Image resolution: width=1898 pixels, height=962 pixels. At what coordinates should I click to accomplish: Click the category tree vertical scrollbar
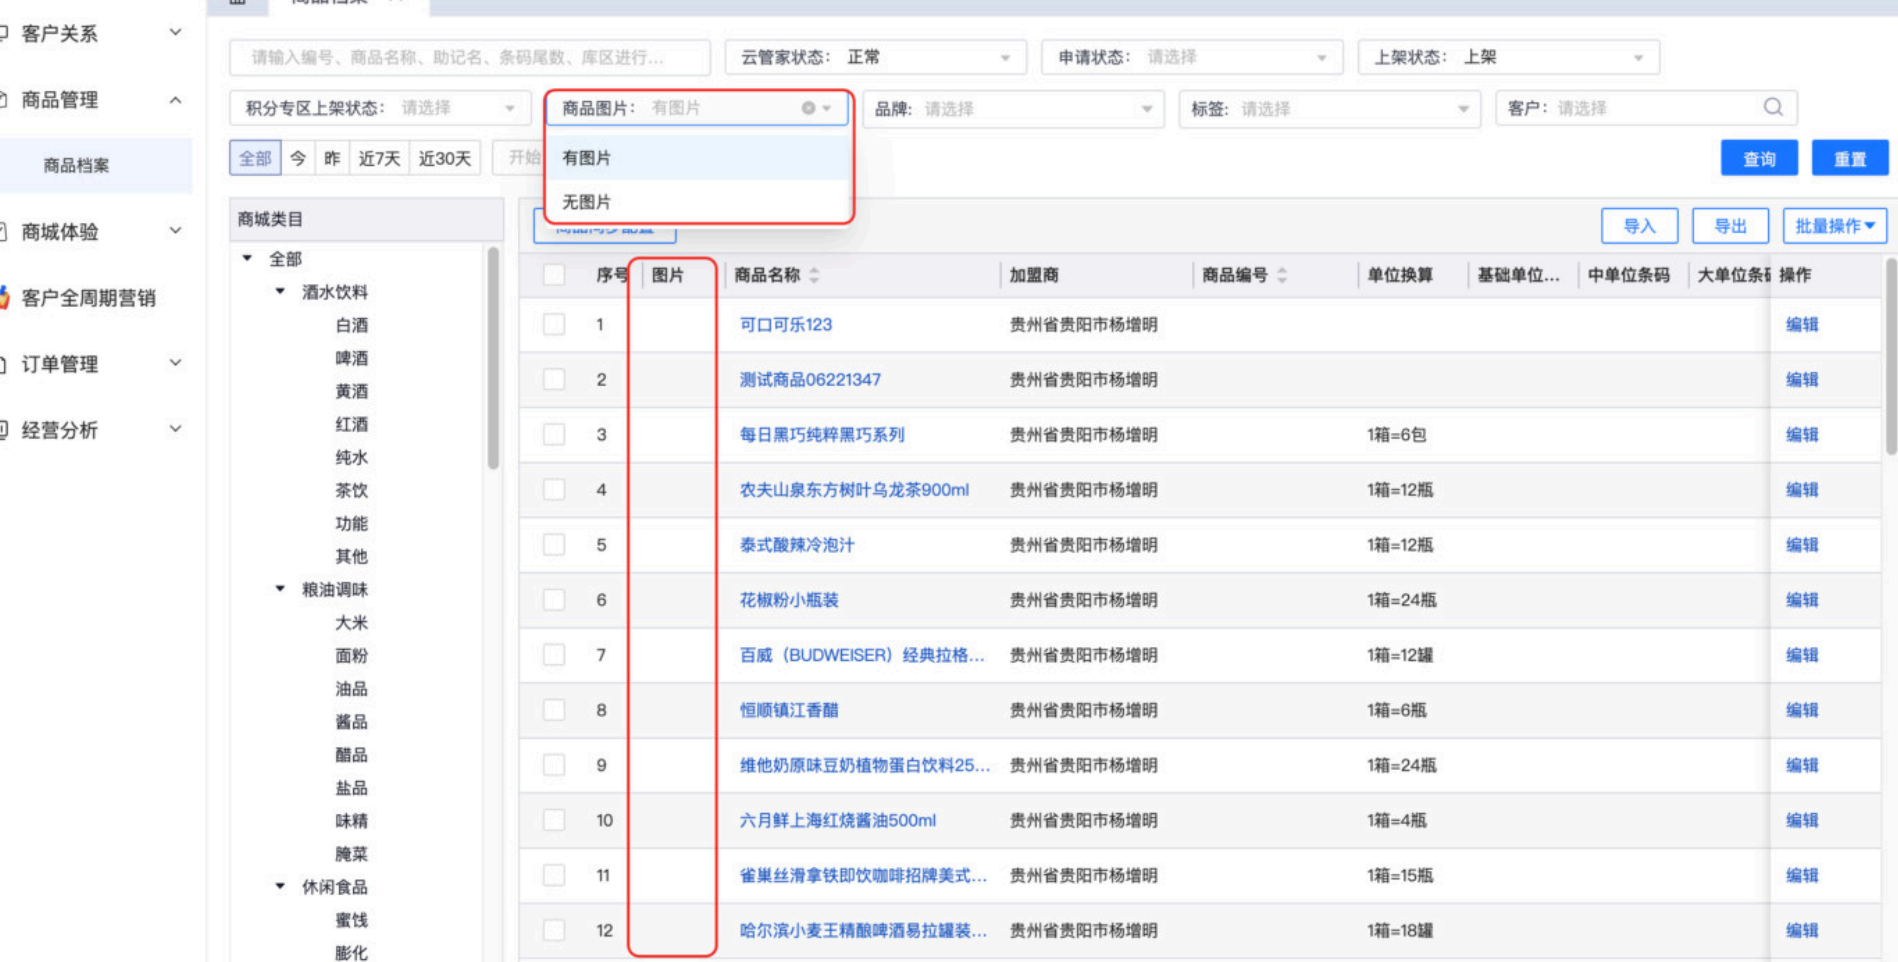tap(493, 360)
